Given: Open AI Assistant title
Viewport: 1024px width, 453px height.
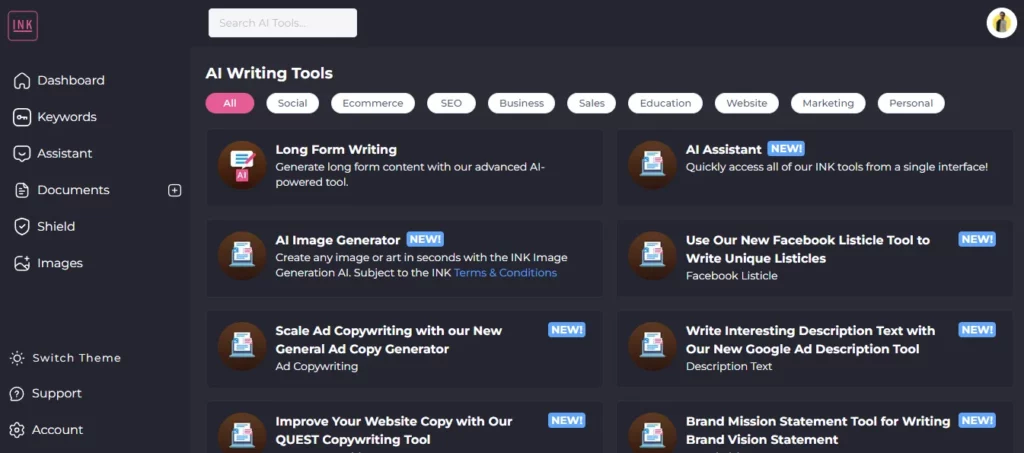Looking at the screenshot, I should tap(724, 149).
